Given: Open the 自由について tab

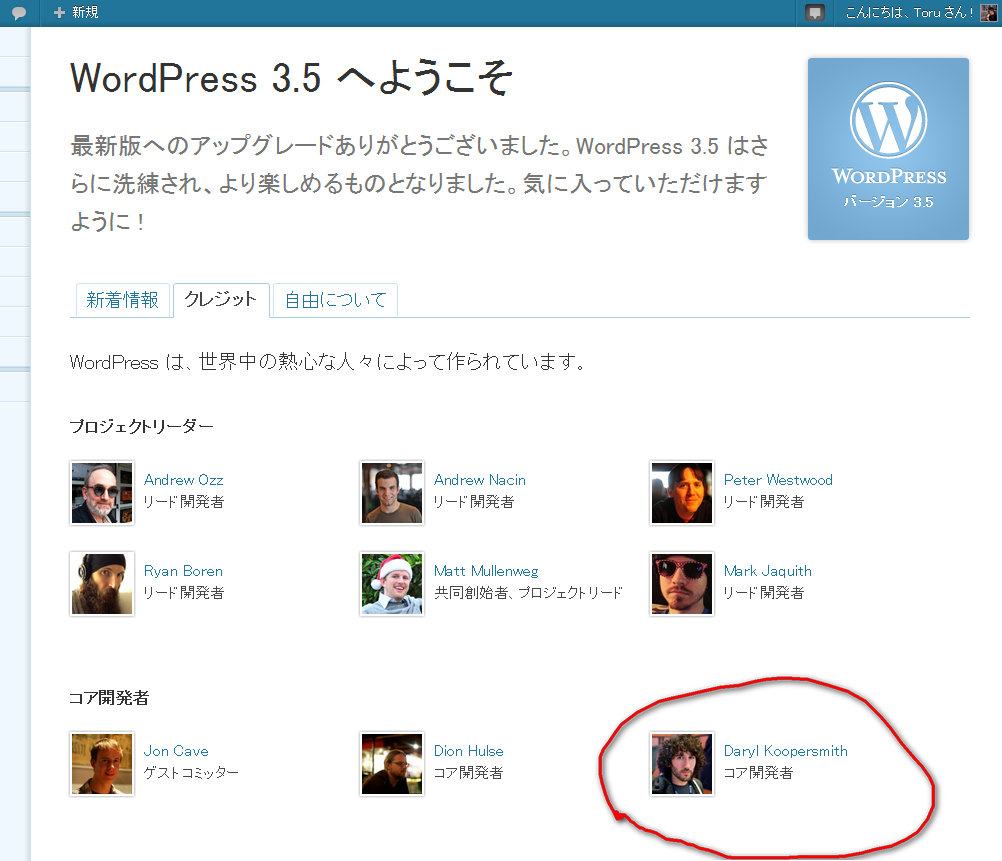Looking at the screenshot, I should pos(335,300).
